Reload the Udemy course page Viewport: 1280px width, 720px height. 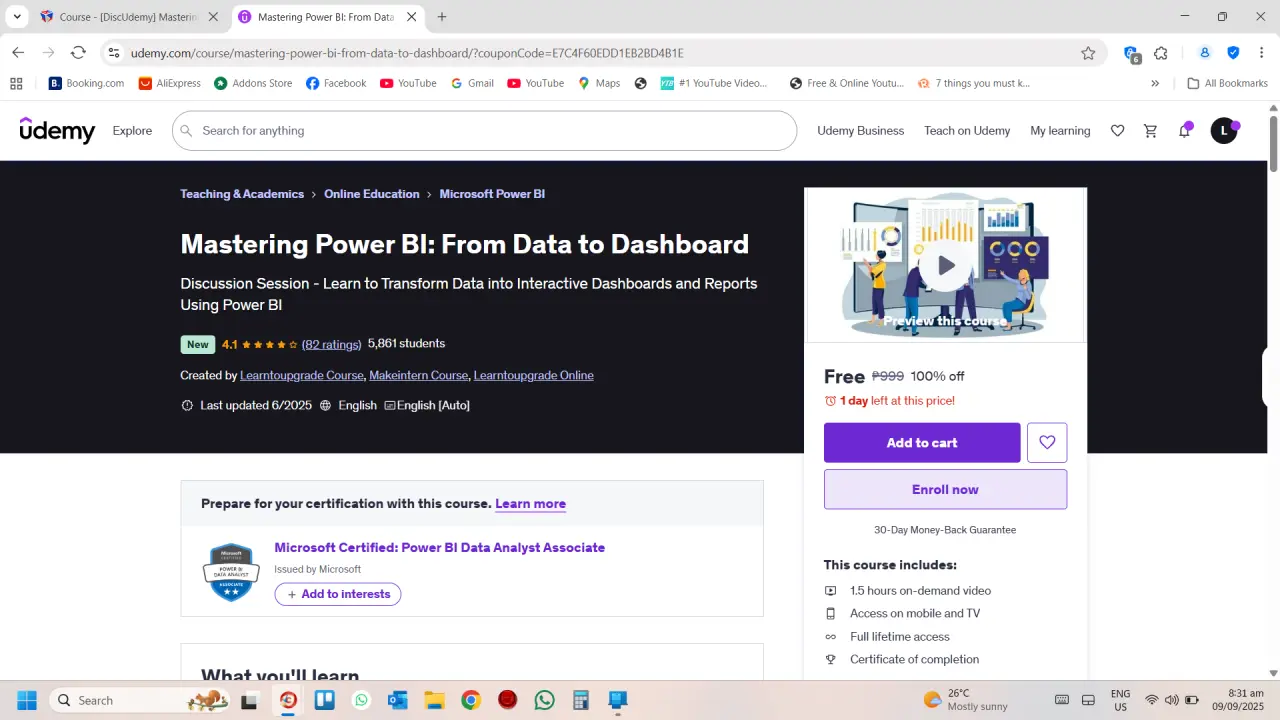(x=78, y=53)
